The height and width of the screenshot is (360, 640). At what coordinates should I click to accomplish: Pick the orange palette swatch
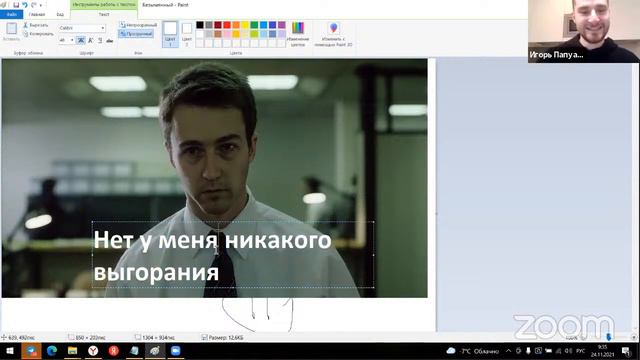(236, 25)
